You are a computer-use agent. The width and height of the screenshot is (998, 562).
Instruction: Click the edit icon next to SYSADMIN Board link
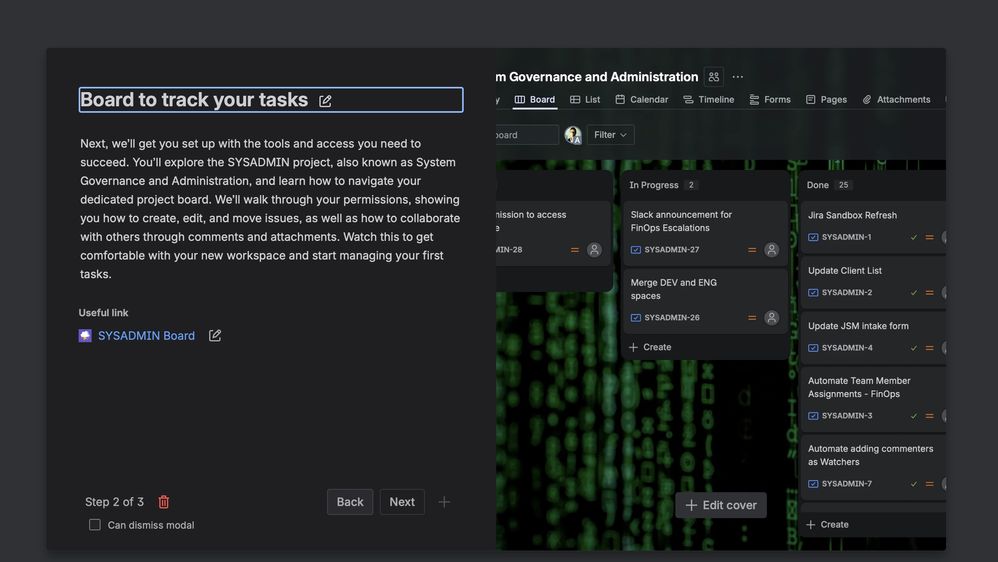(x=215, y=336)
